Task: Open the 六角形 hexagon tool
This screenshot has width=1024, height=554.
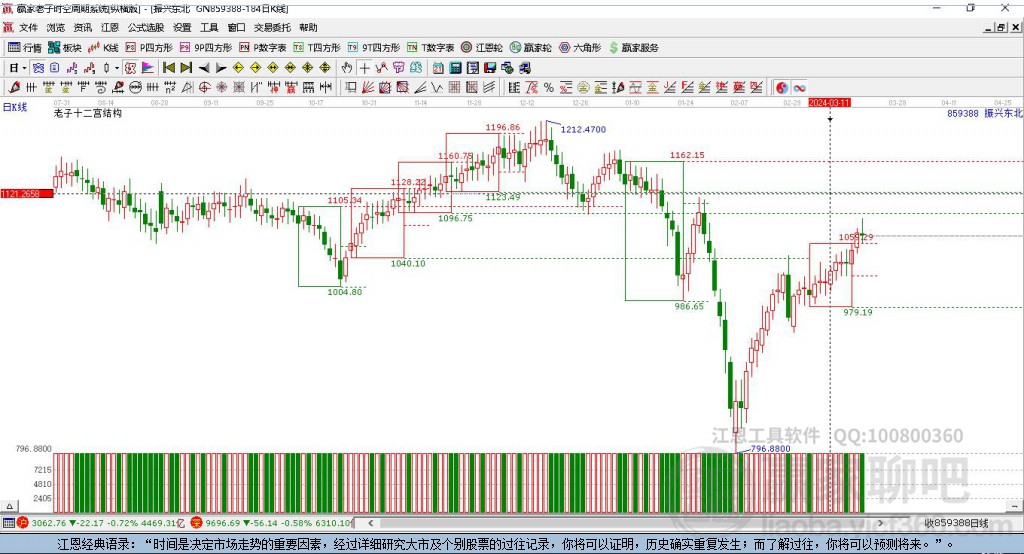Action: (580, 48)
